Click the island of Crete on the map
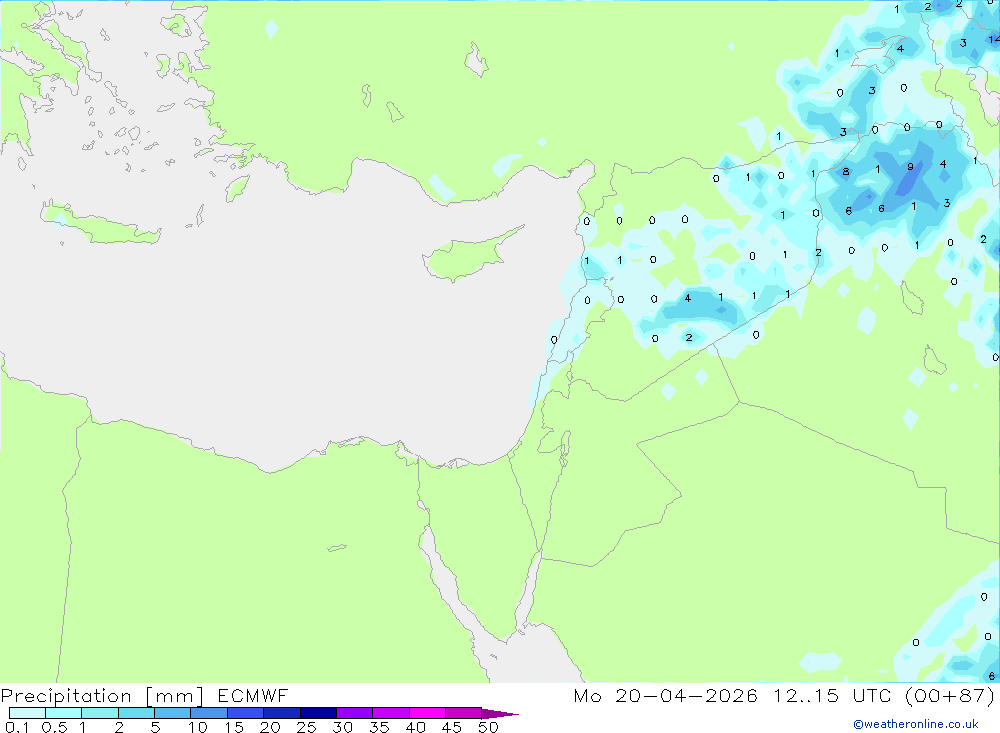 coord(99,223)
